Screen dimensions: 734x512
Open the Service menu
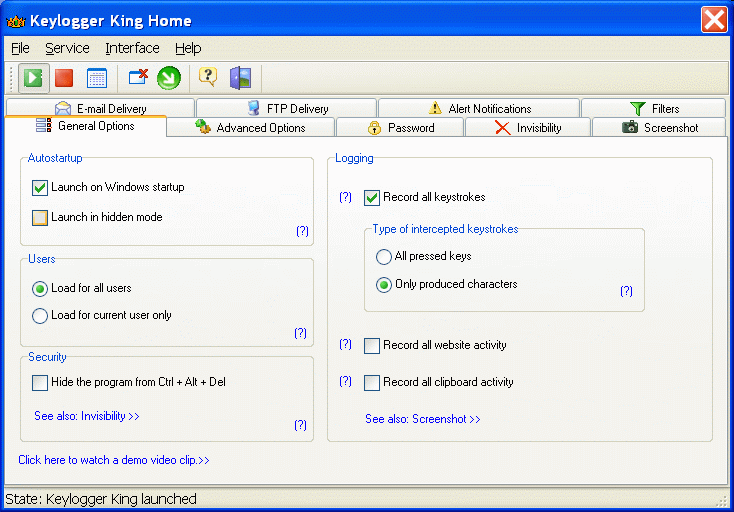67,48
